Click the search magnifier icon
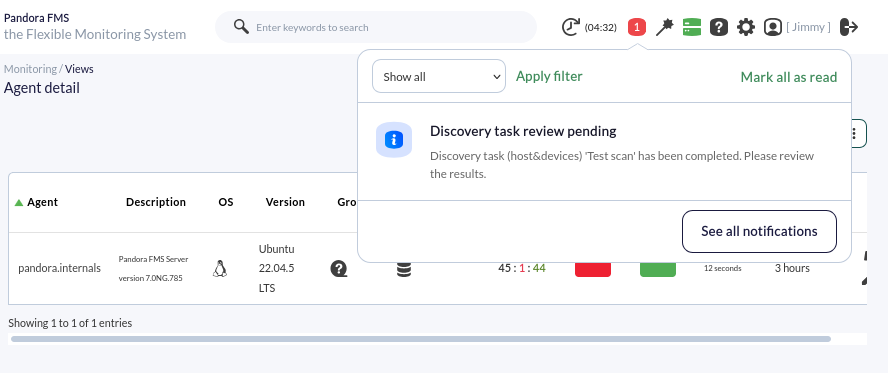Viewport: 888px width, 373px height. pos(241,27)
